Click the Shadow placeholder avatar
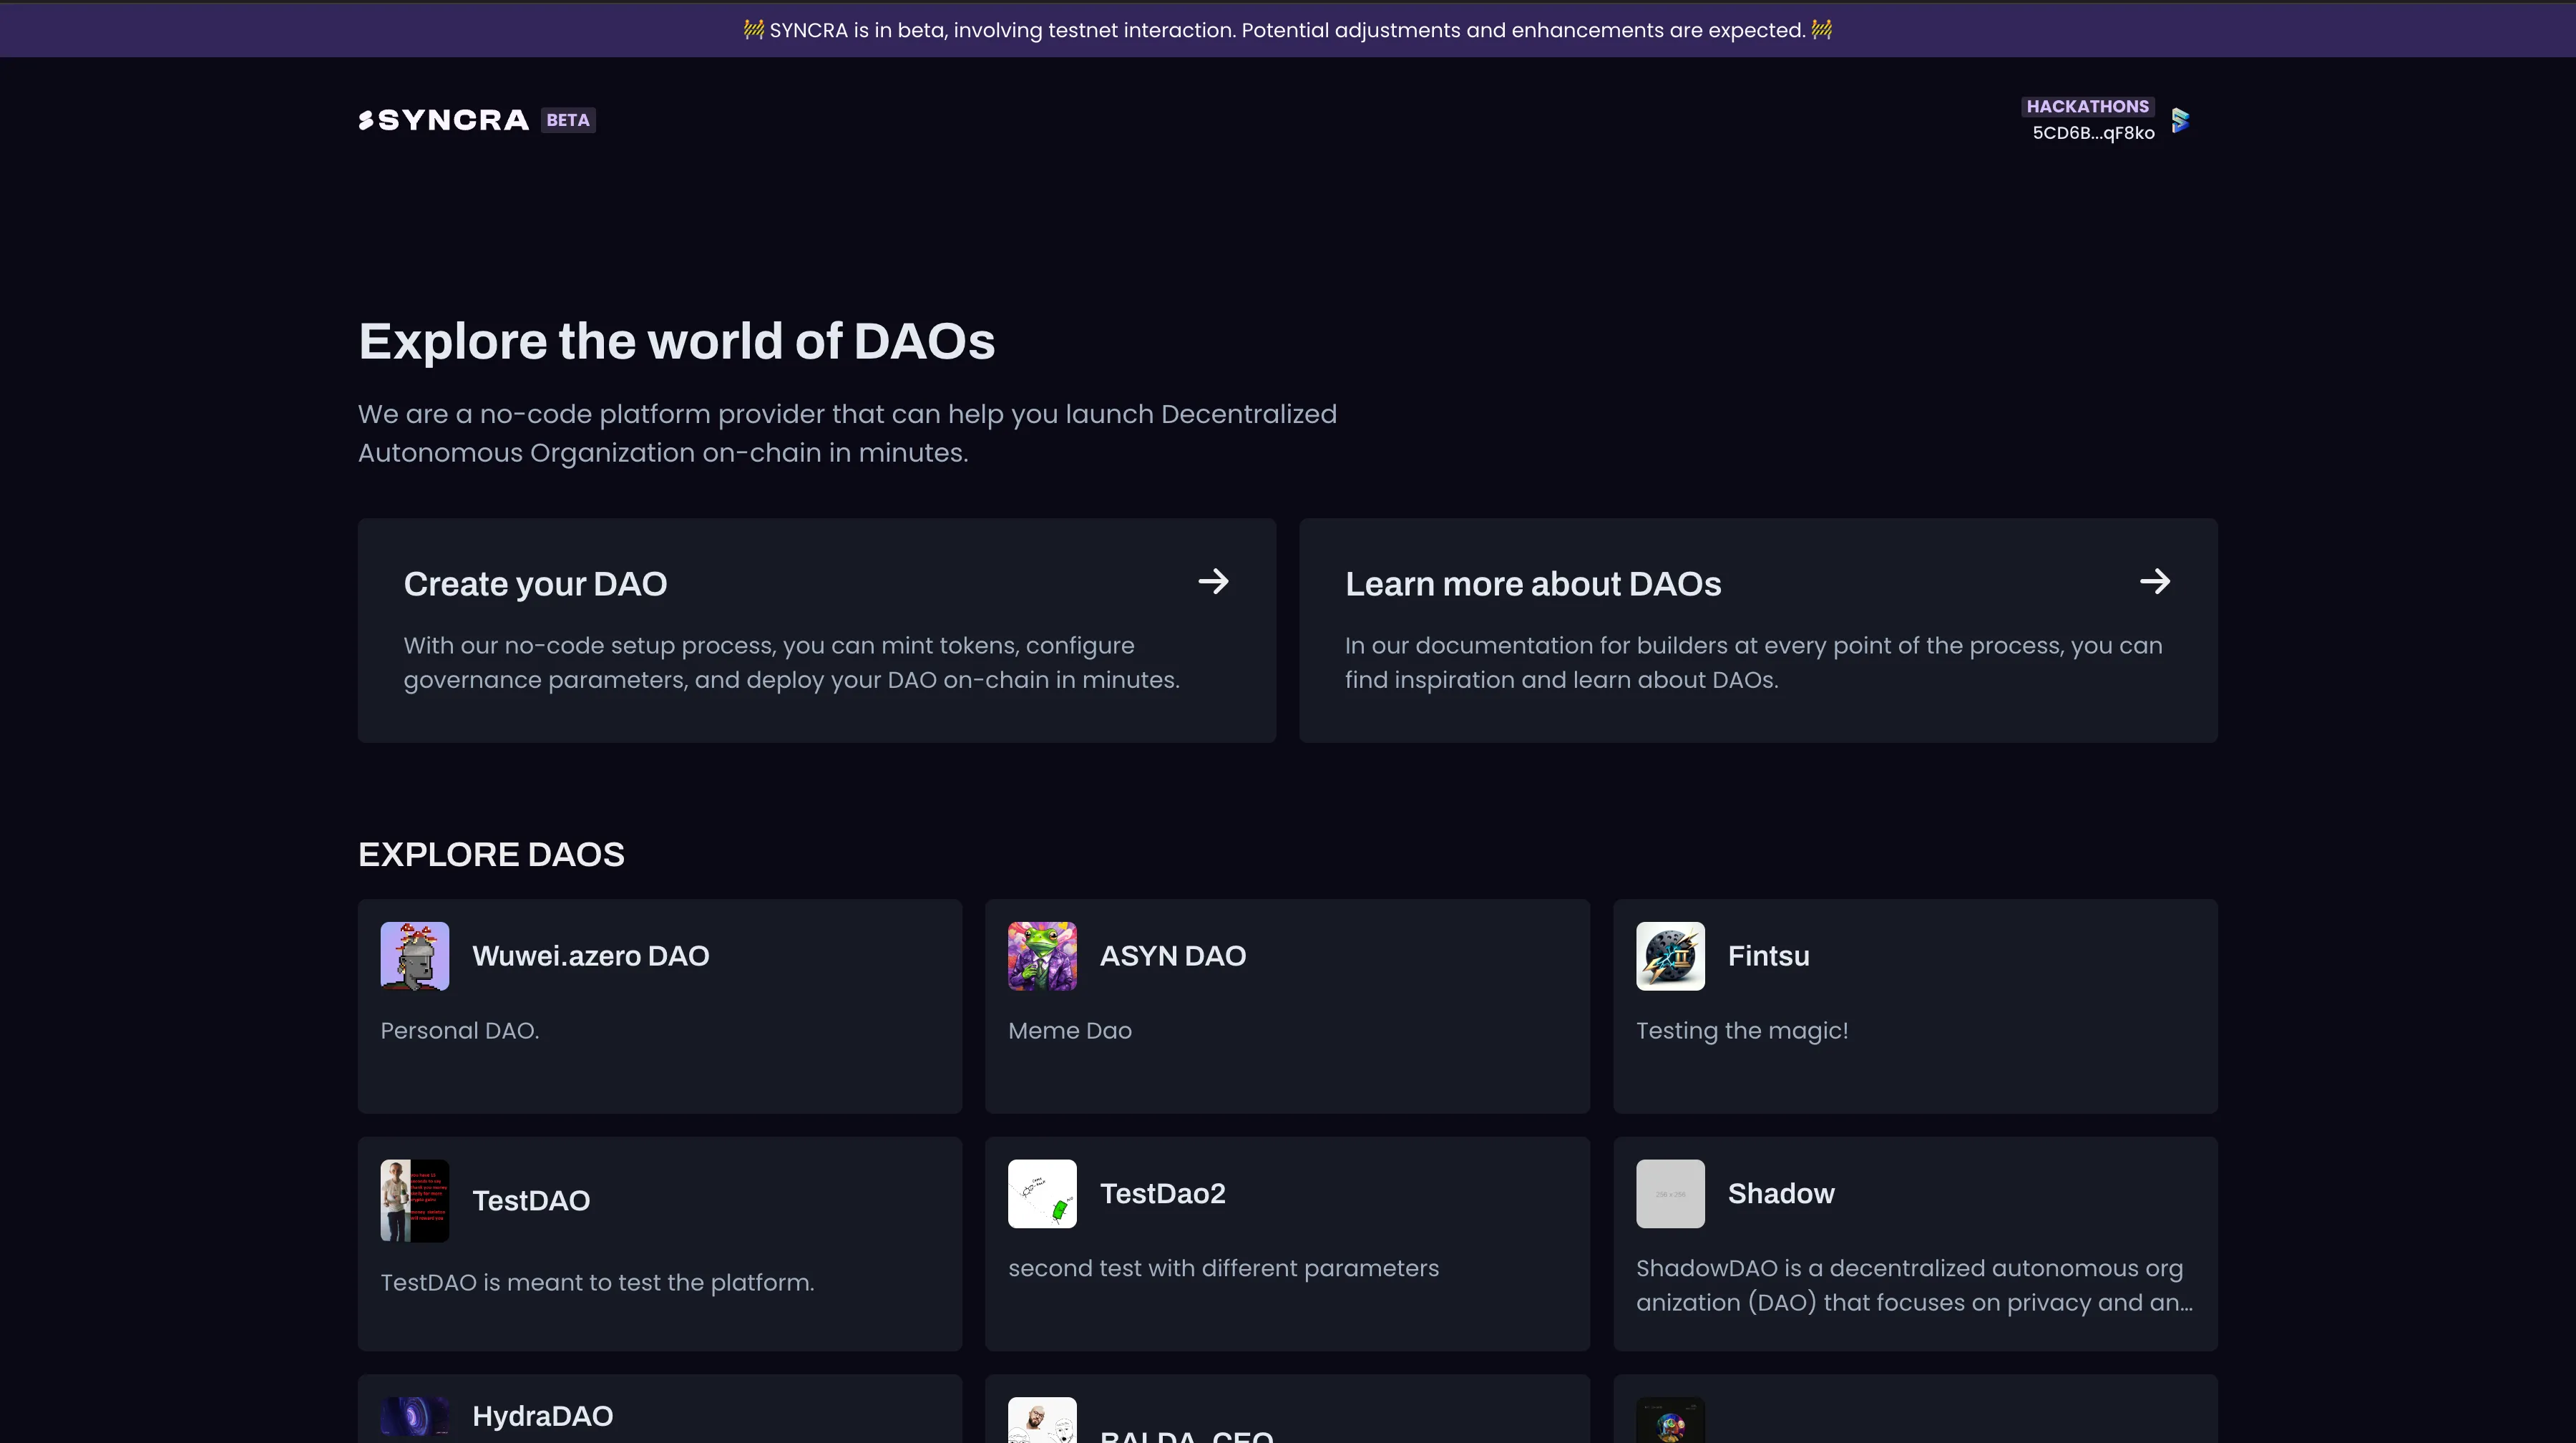Screen dimensions: 2576x1443 click(x=1670, y=1193)
